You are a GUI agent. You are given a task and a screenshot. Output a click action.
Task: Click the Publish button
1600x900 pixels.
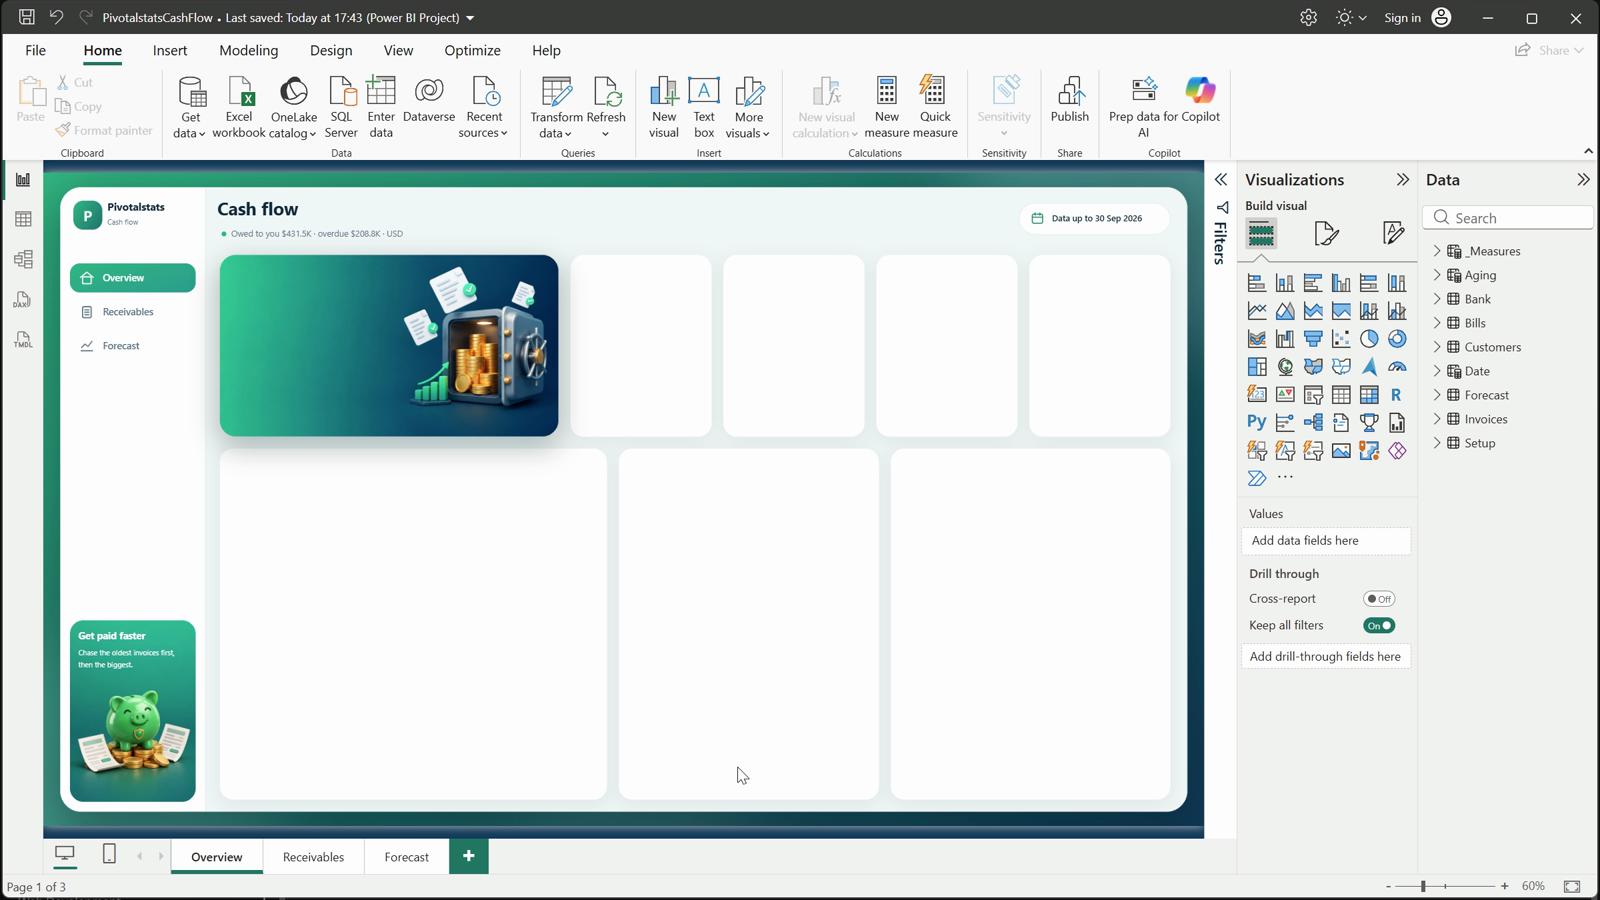[1070, 100]
